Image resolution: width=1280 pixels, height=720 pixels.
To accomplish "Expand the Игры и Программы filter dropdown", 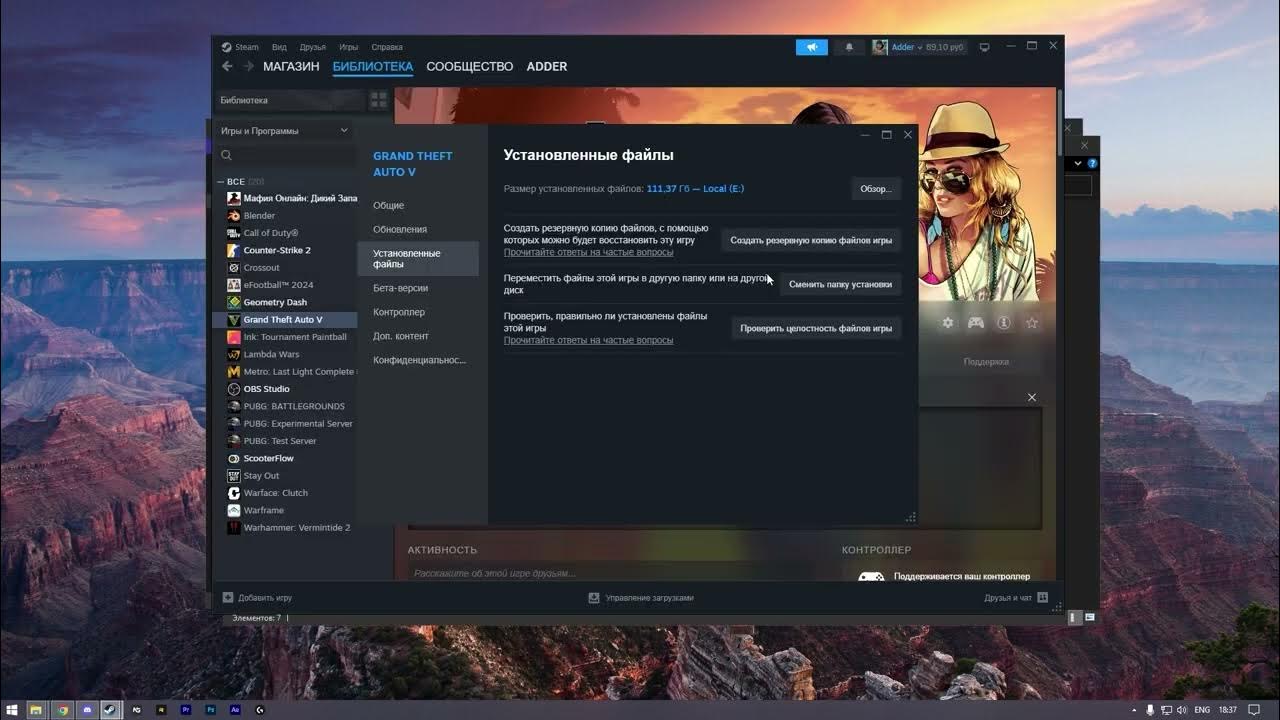I will (x=285, y=130).
